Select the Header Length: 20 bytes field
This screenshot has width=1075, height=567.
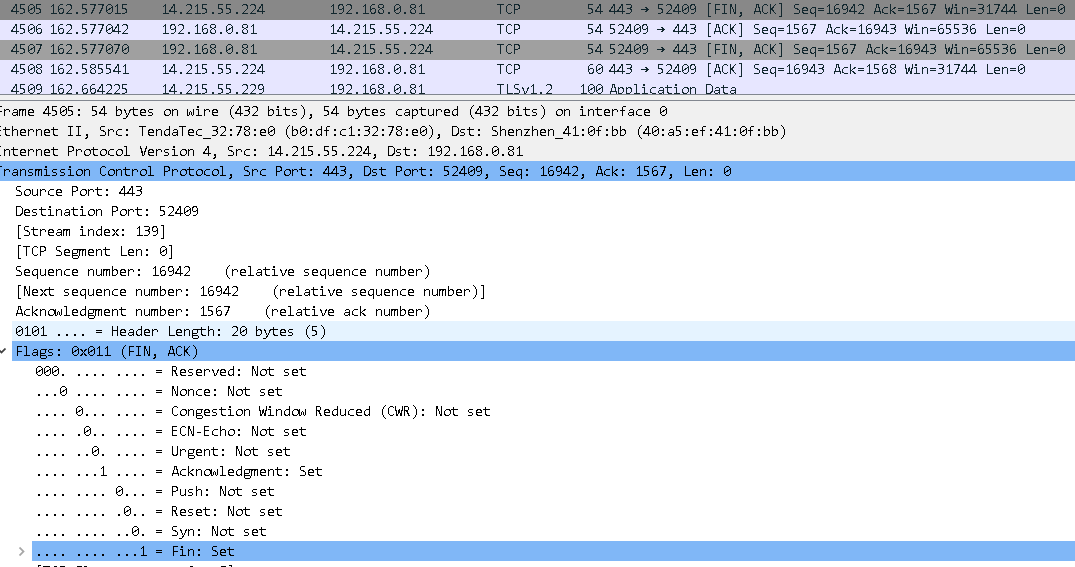point(170,331)
